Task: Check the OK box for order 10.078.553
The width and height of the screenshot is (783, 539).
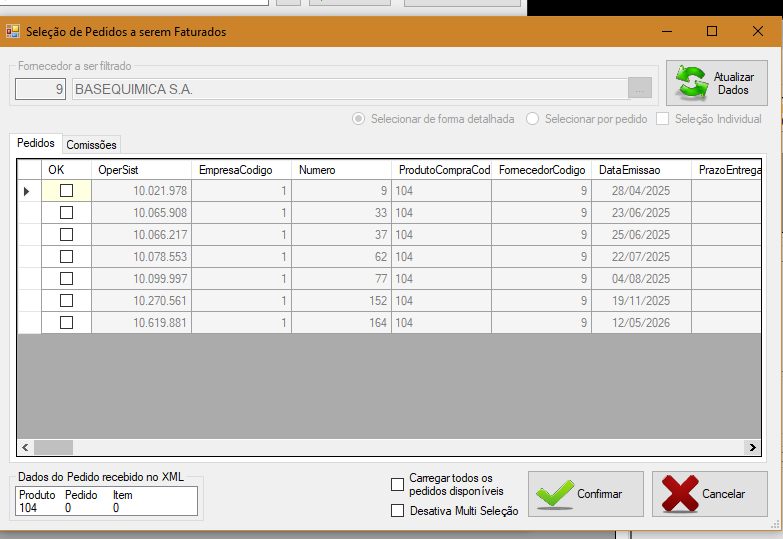Action: pyautogui.click(x=66, y=256)
